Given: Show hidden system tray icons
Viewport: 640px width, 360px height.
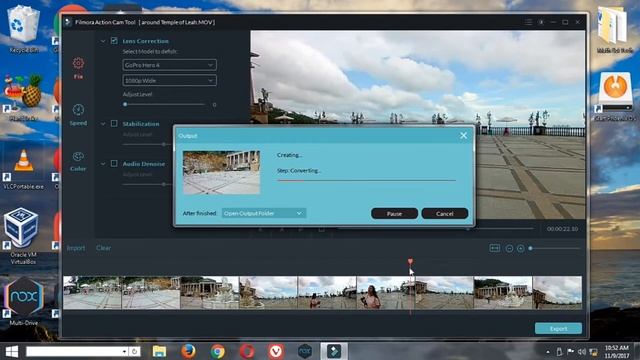Looking at the screenshot, I should pos(548,352).
